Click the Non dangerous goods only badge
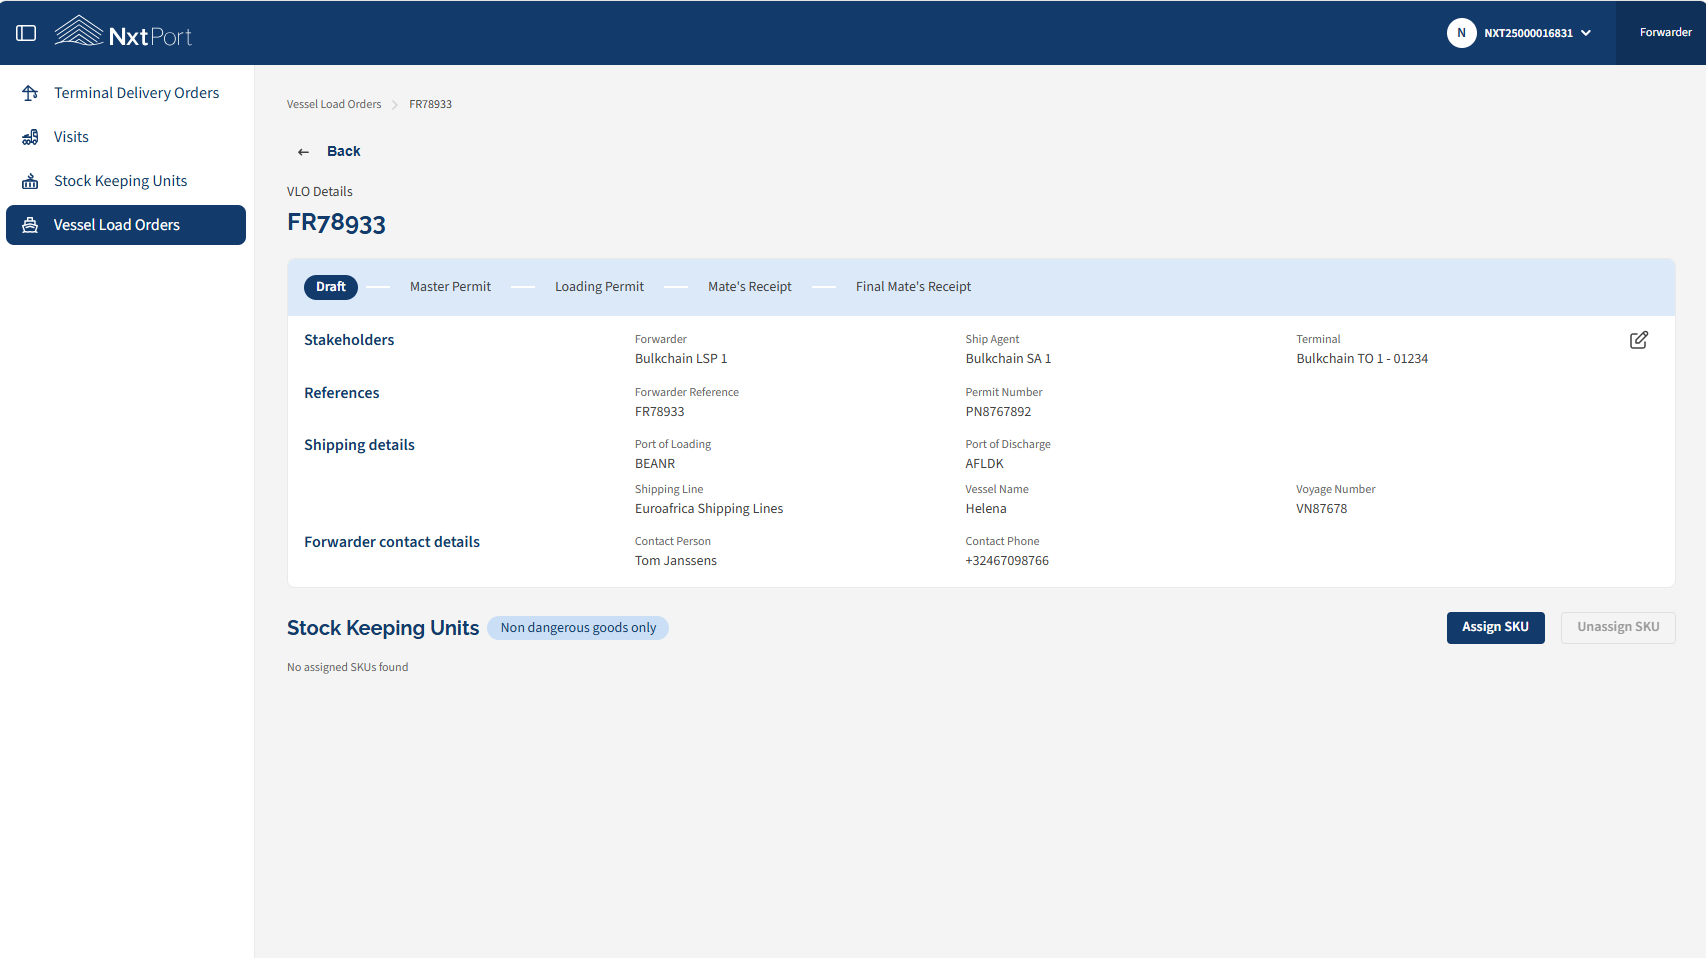 [x=578, y=628]
